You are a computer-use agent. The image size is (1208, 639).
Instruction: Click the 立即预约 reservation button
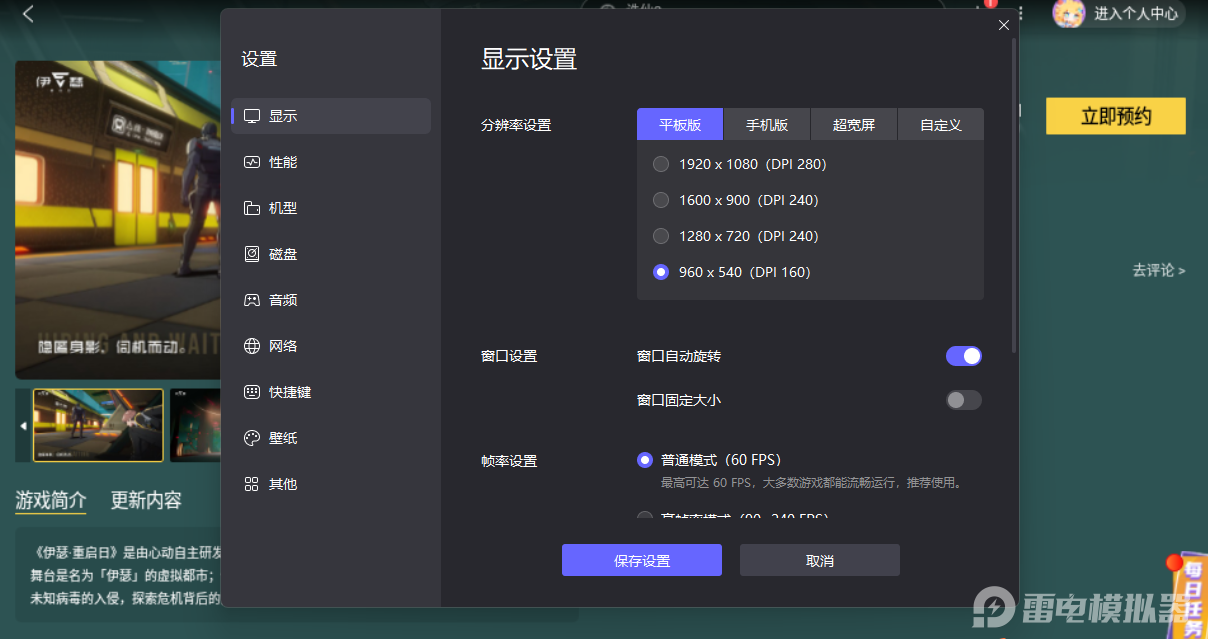point(1115,116)
